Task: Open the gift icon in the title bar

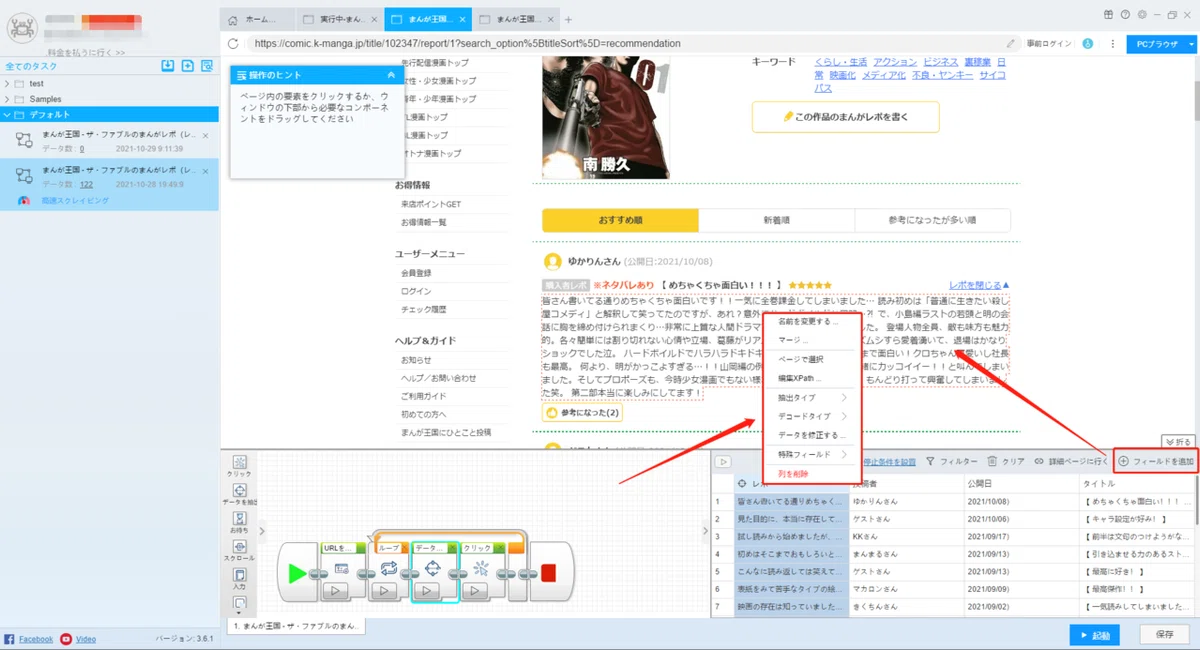Action: click(x=1108, y=14)
